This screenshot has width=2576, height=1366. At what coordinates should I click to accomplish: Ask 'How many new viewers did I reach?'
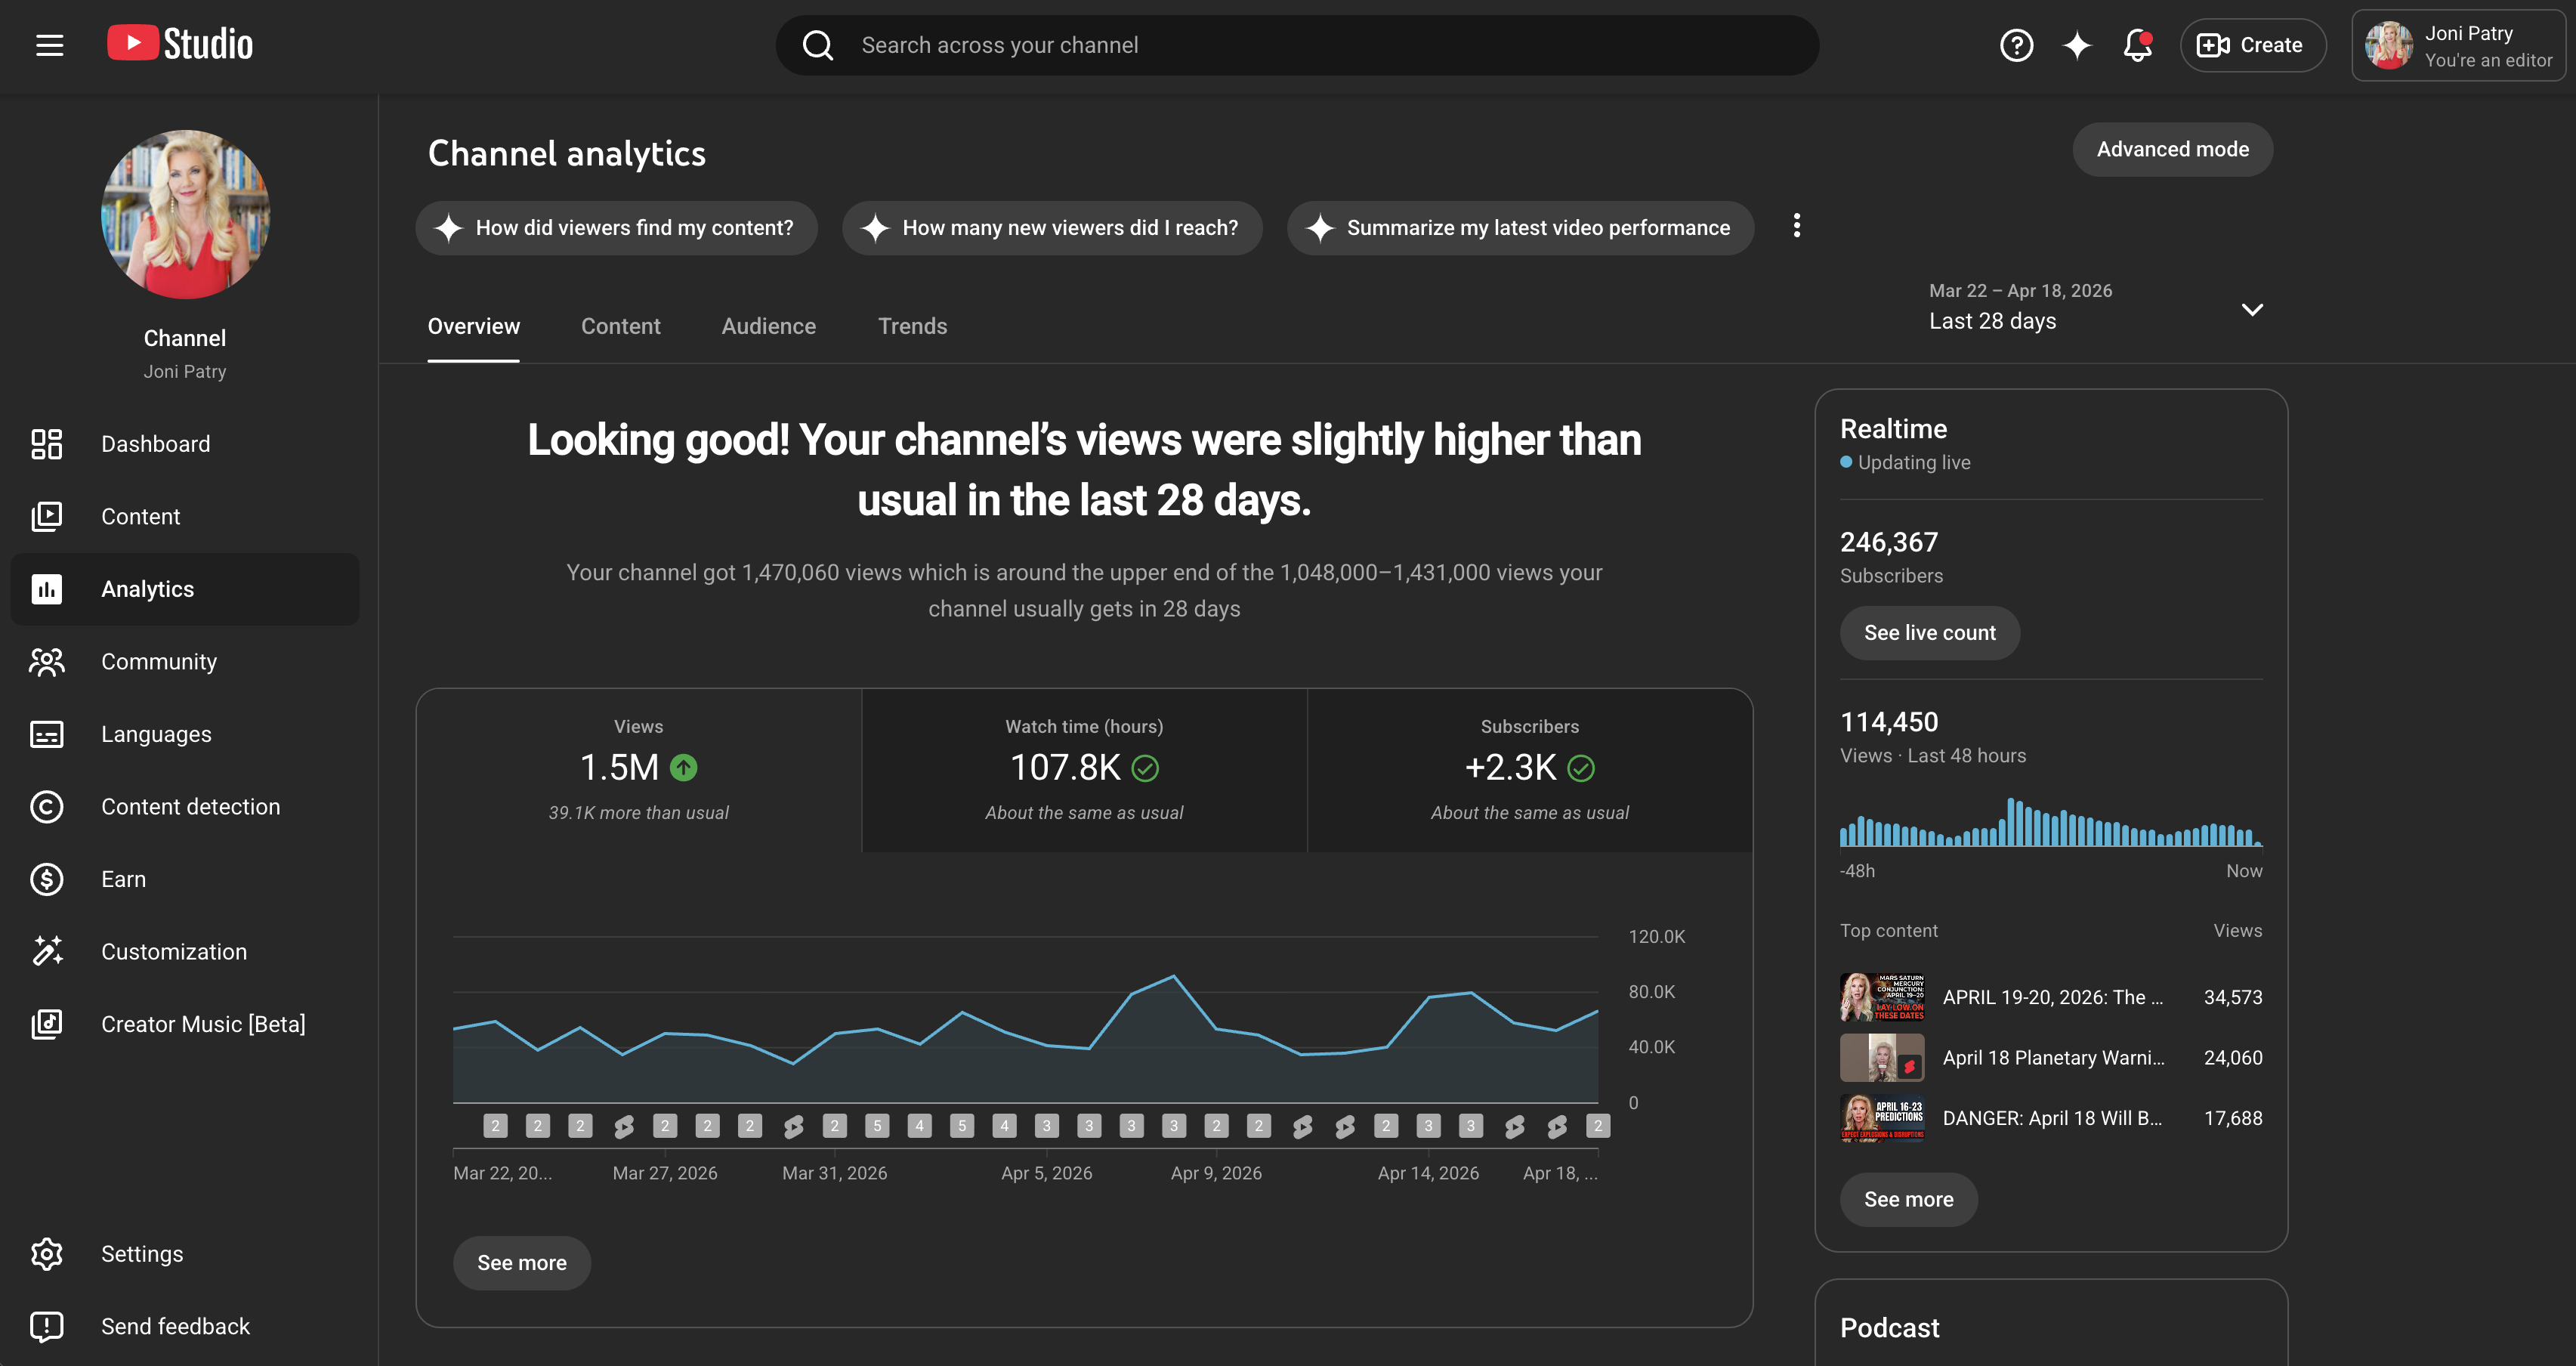(x=1052, y=228)
